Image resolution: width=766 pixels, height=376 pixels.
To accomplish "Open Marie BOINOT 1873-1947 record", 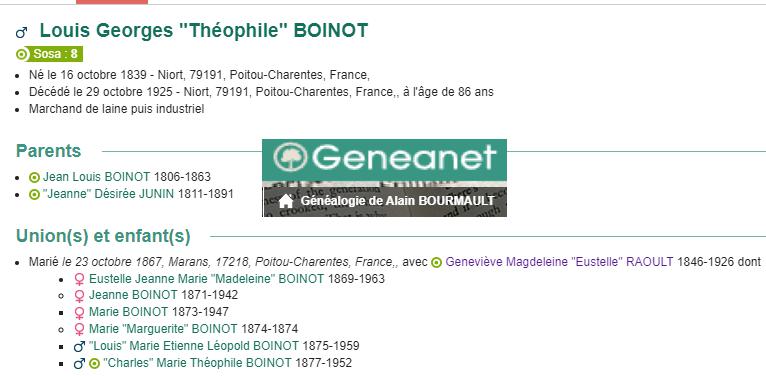I will pos(128,312).
